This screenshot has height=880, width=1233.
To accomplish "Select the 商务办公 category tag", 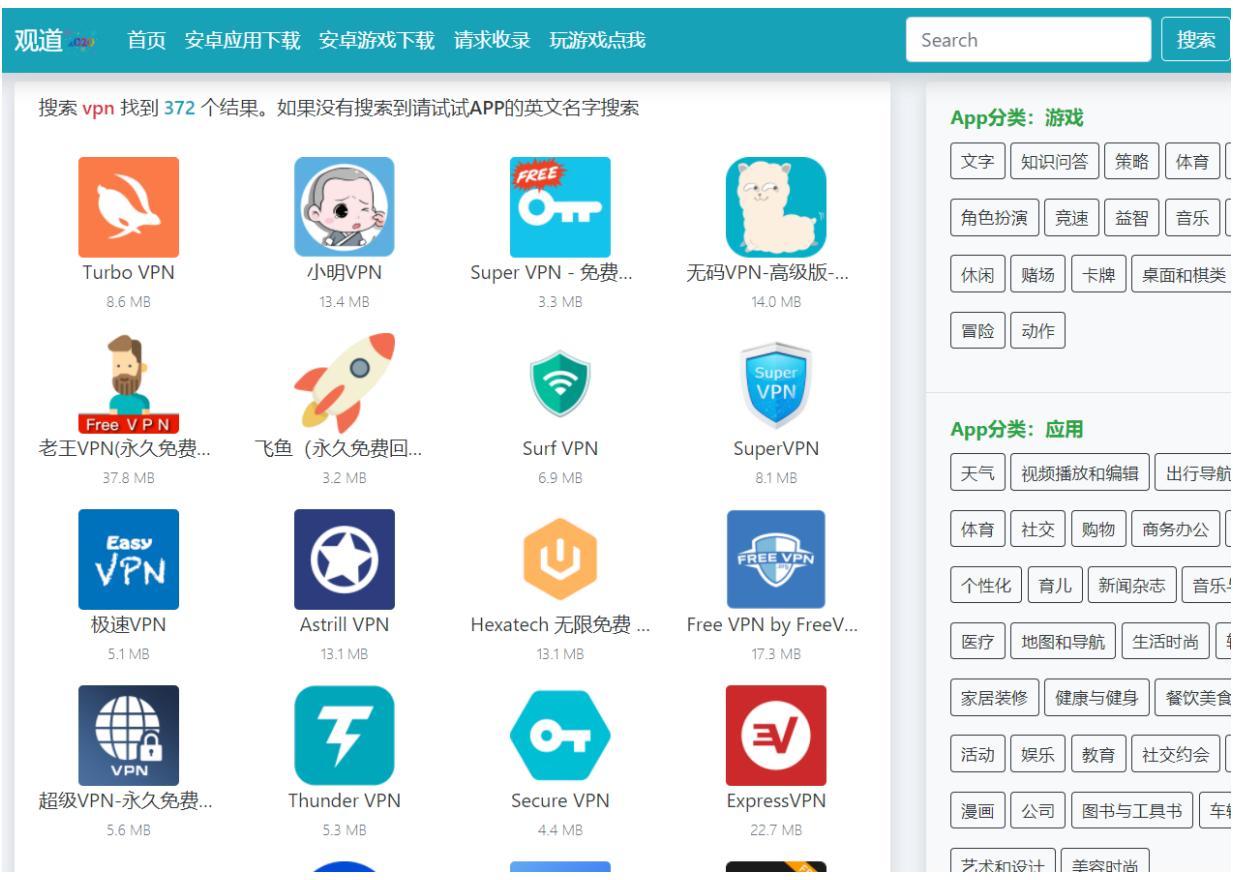I will tap(1175, 530).
